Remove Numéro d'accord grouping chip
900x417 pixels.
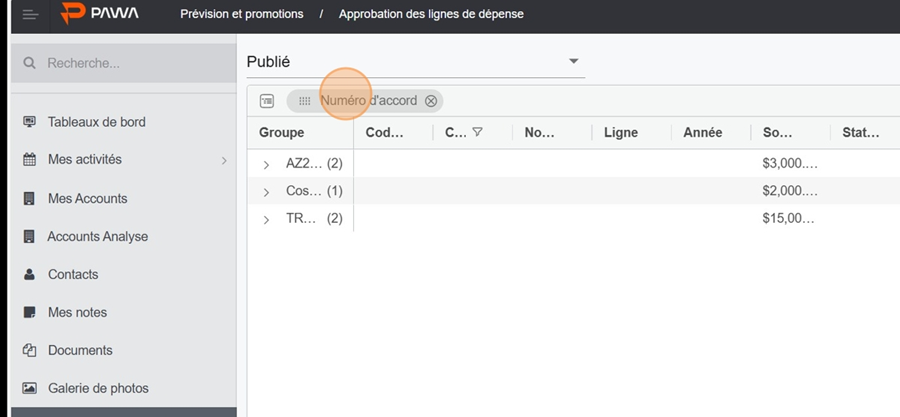(430, 101)
